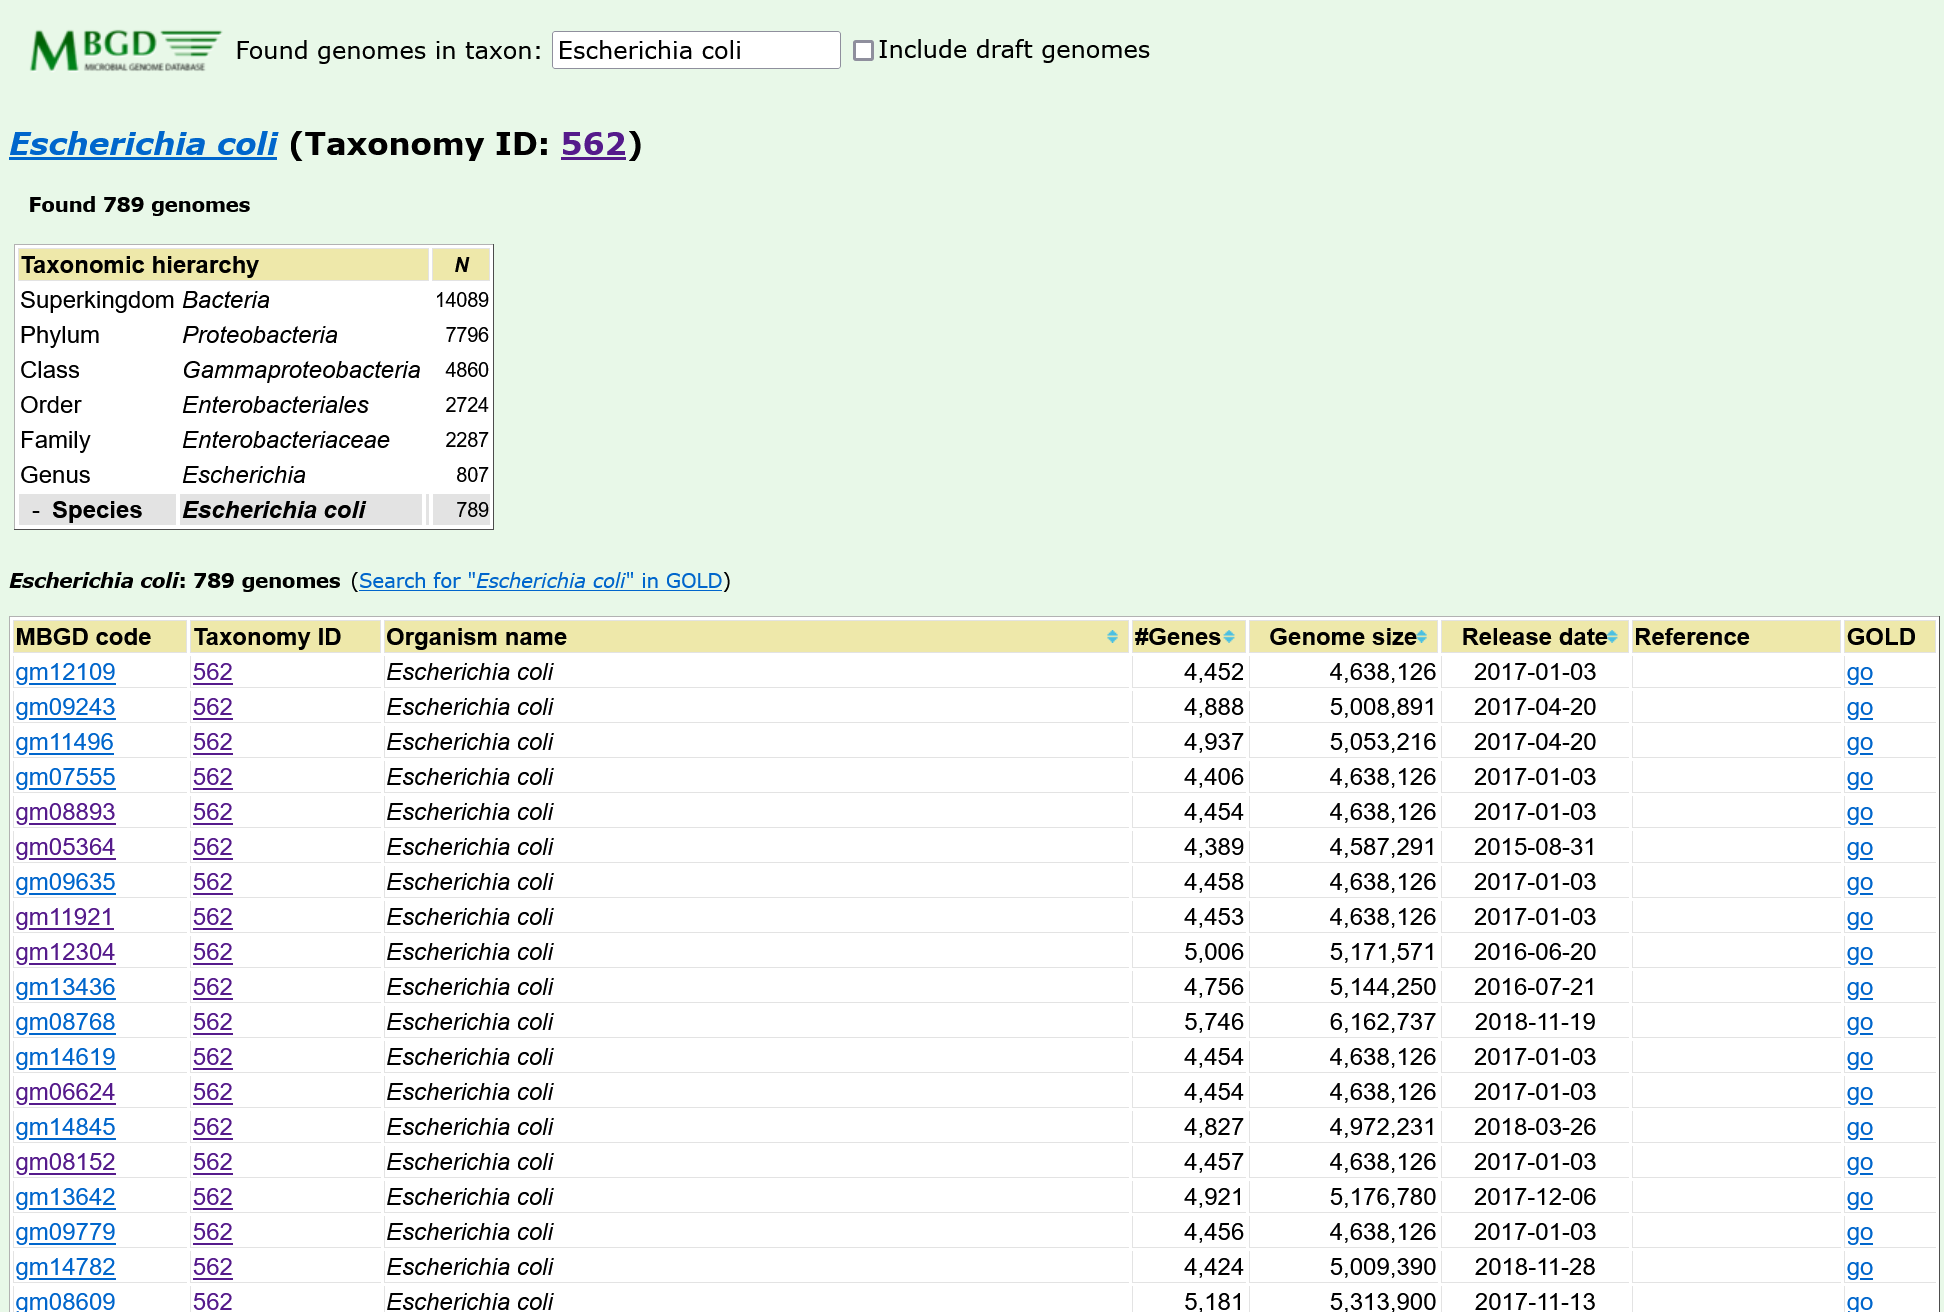Screen dimensions: 1944x1312
Task: Click Bacteria in taxonomic hierarchy
Action: tap(226, 300)
